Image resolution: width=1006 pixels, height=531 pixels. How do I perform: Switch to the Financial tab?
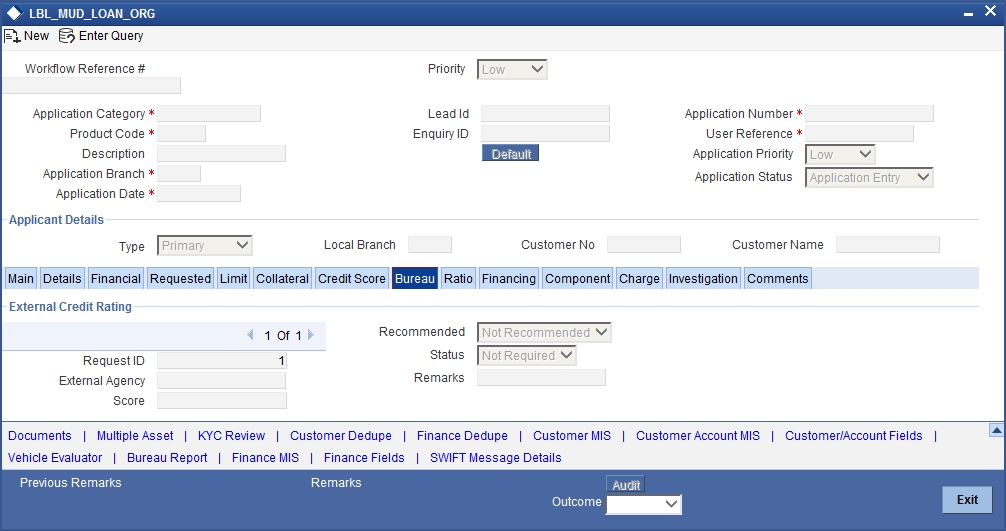click(115, 278)
